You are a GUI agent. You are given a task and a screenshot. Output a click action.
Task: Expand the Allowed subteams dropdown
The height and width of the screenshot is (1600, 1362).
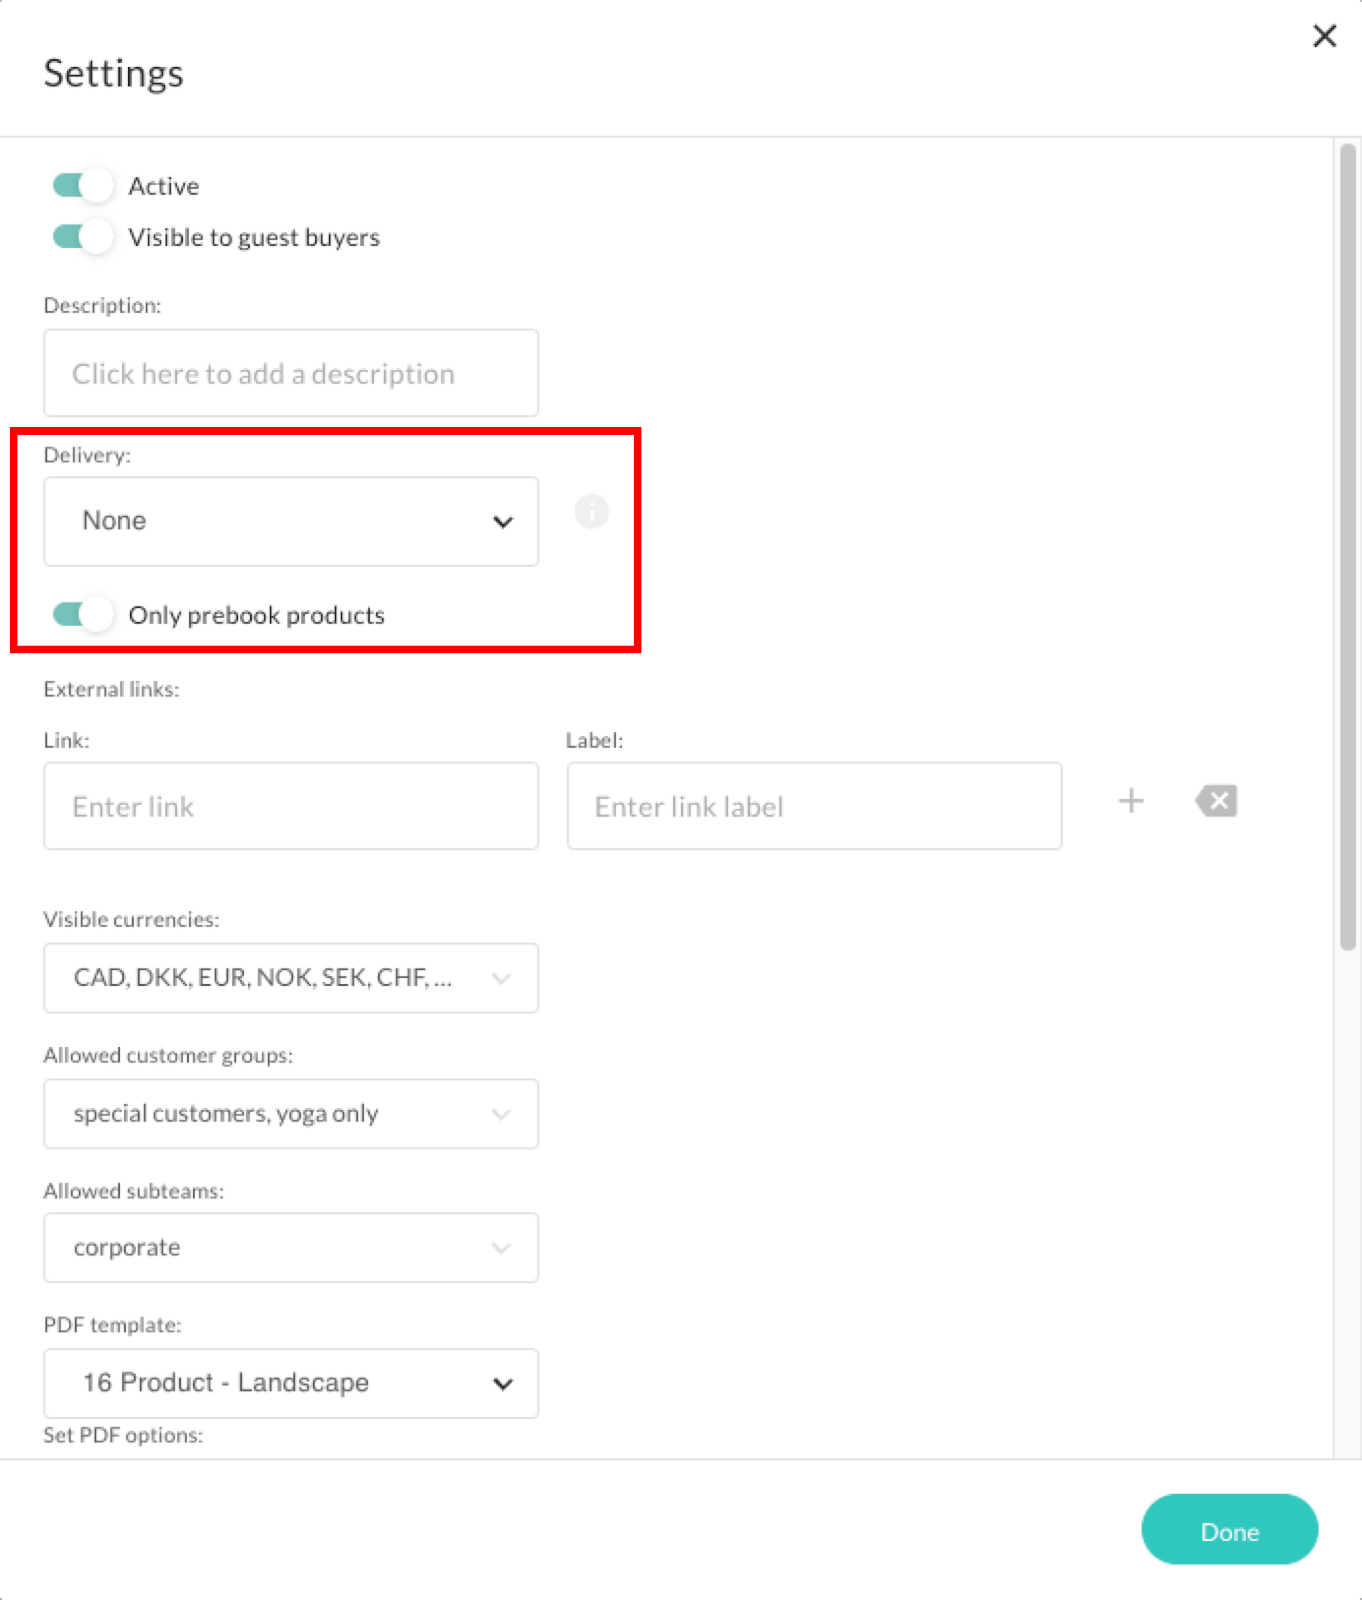pos(291,1248)
